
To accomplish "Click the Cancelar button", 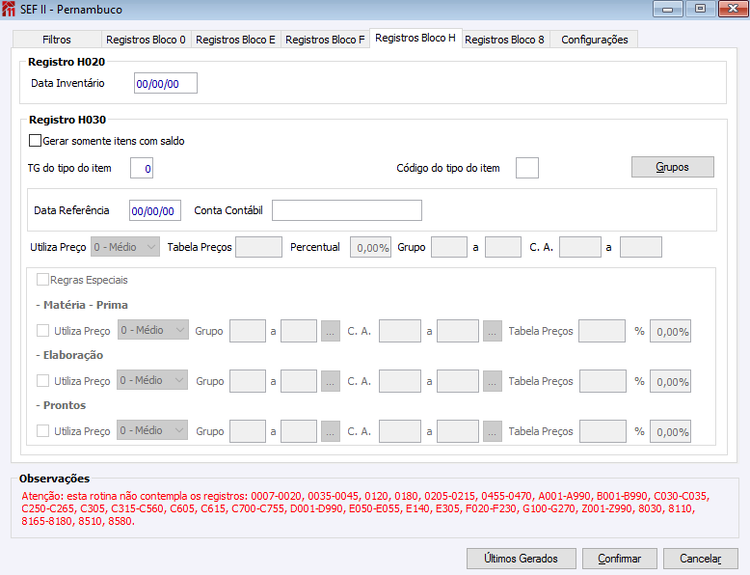I will (x=701, y=558).
